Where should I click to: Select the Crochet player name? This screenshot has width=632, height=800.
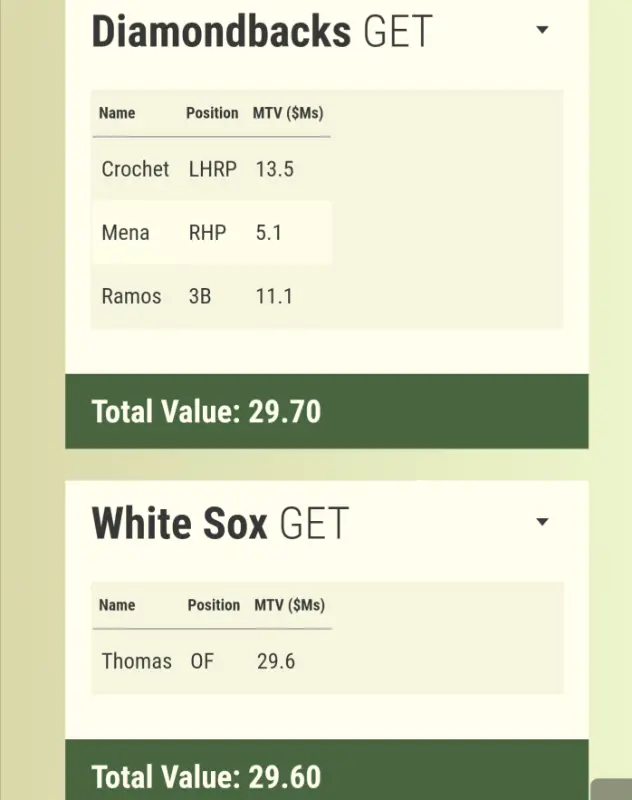pos(135,169)
